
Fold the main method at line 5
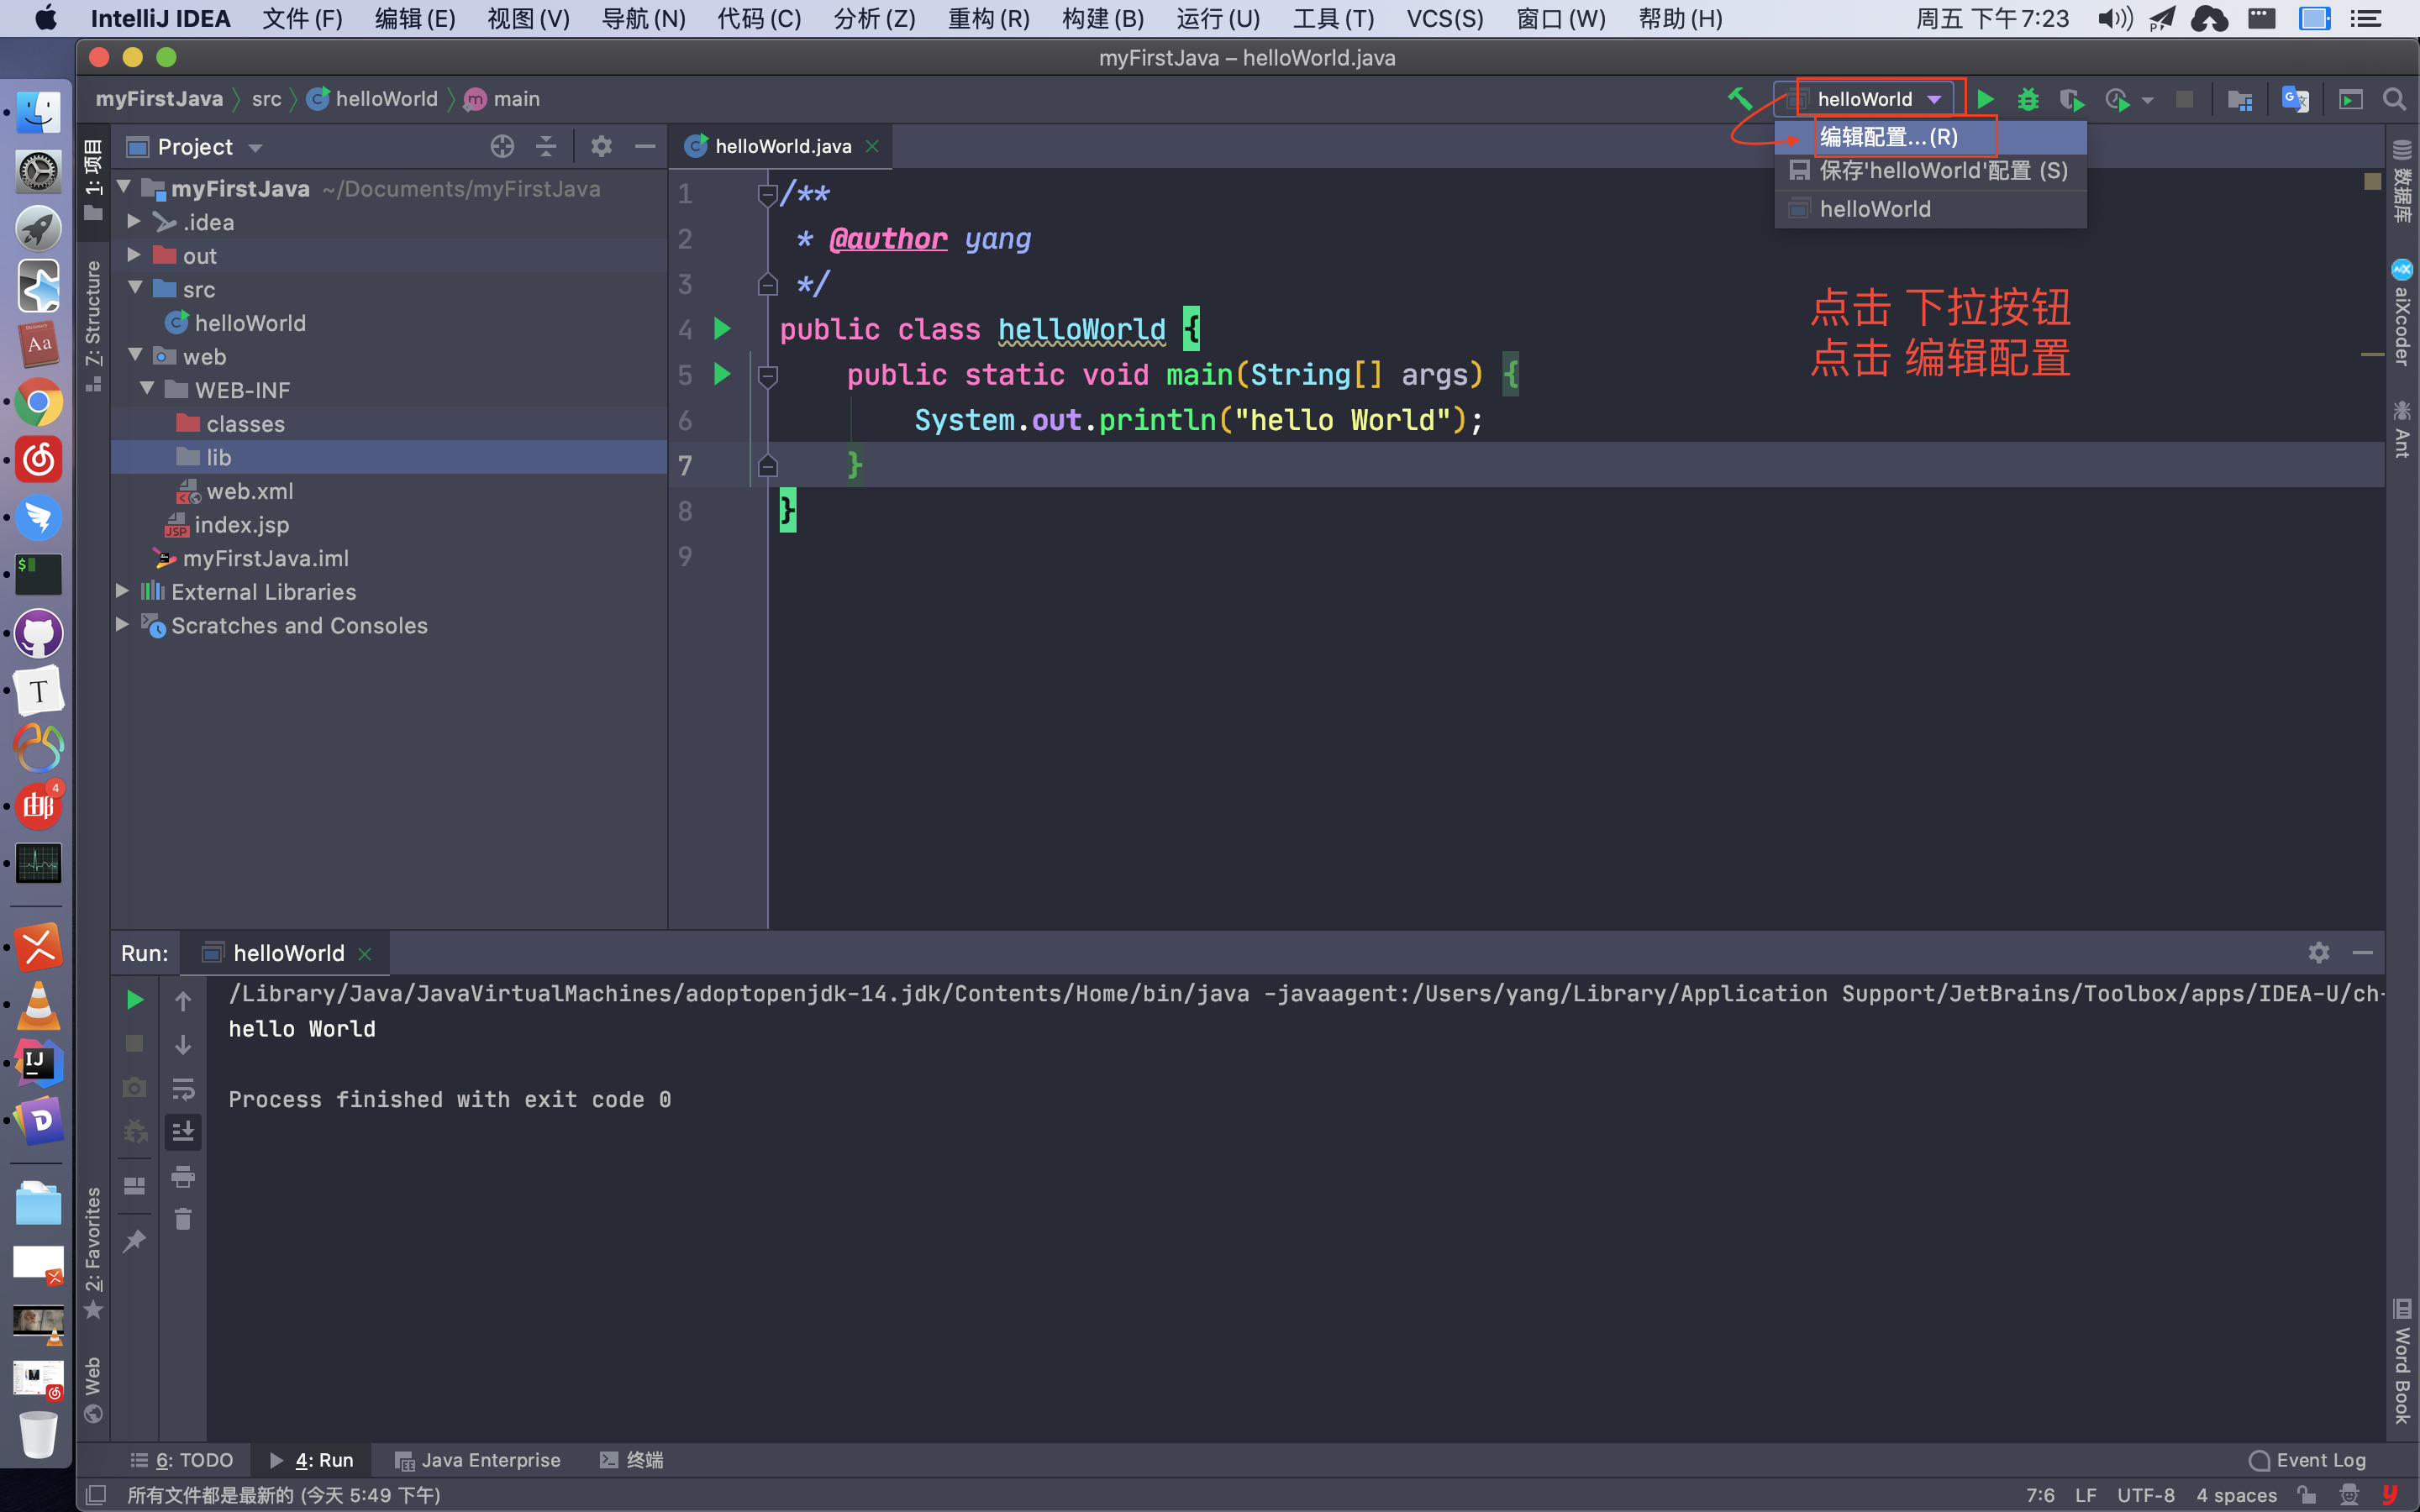[x=768, y=376]
